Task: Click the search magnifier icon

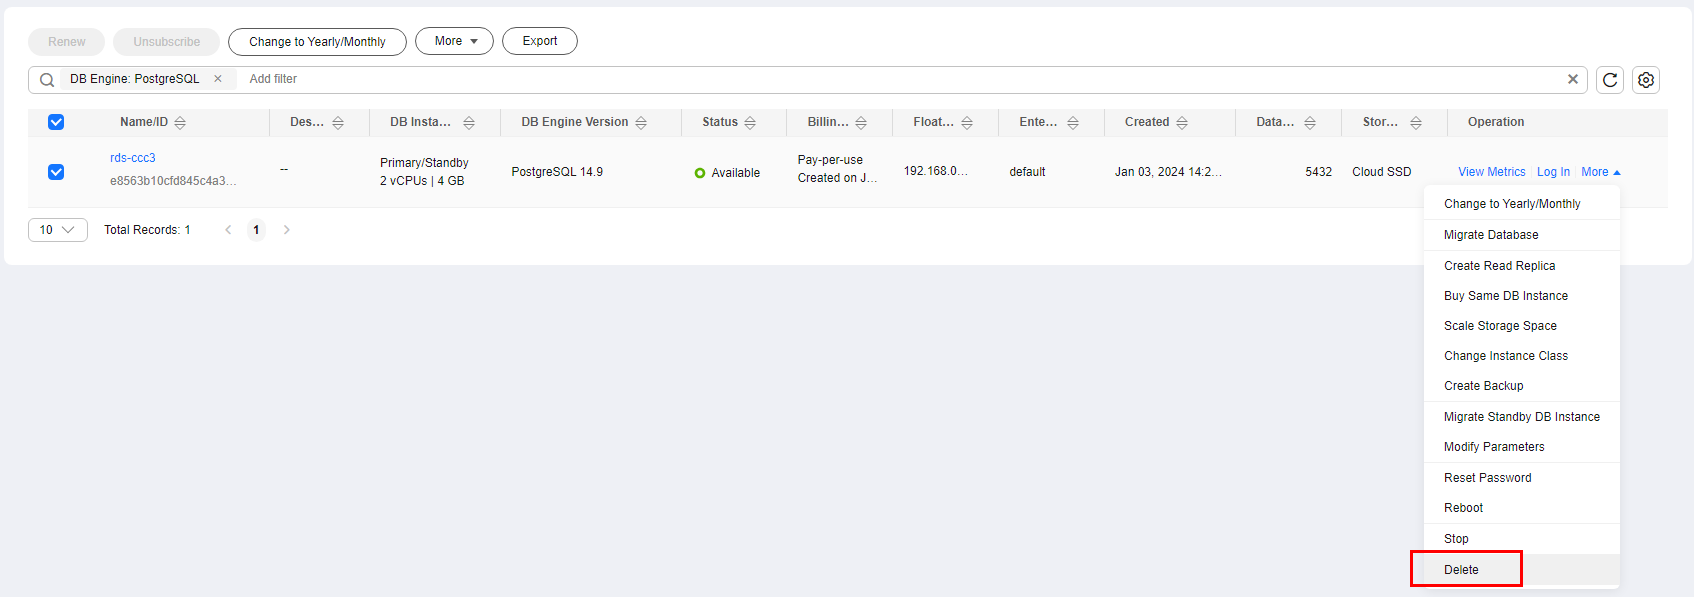Action: coord(47,80)
